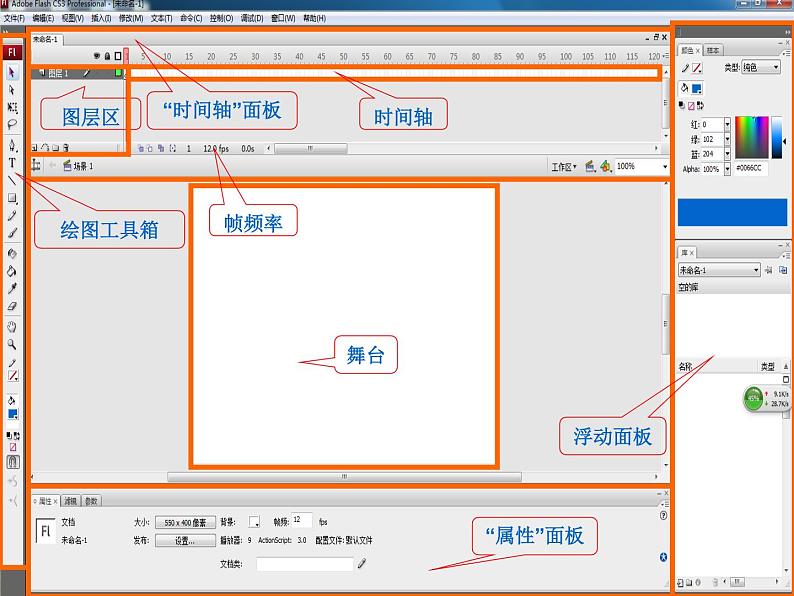
Task: Click 设置... publish settings button
Action: [x=185, y=541]
